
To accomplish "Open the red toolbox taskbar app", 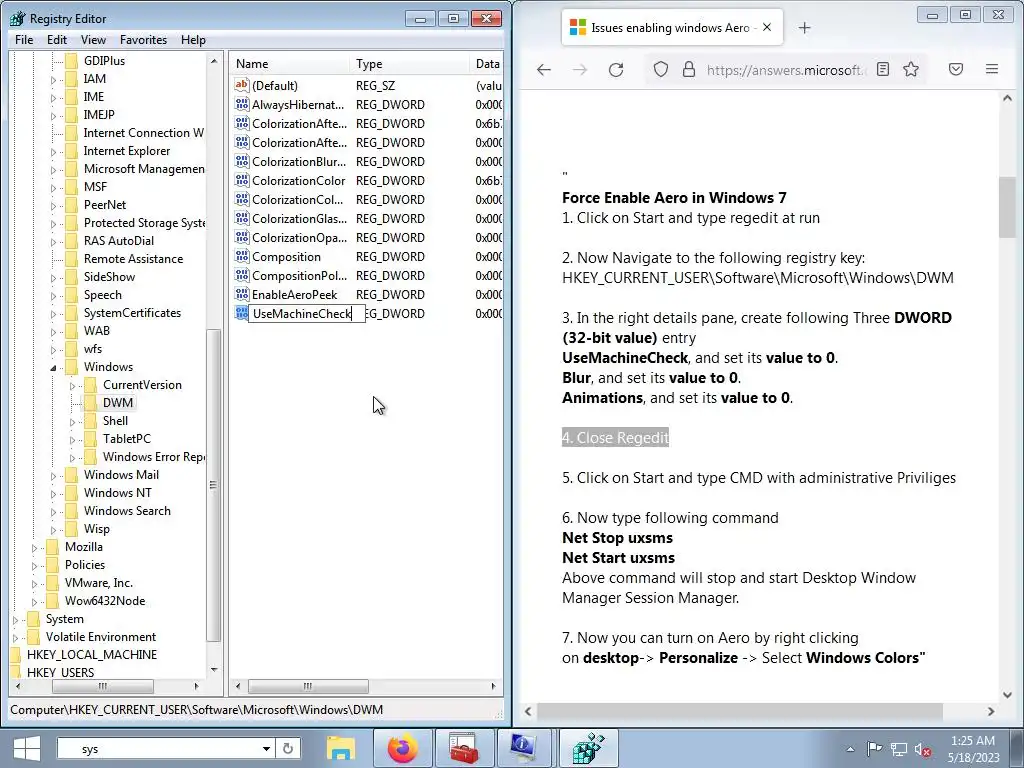I will coord(463,748).
